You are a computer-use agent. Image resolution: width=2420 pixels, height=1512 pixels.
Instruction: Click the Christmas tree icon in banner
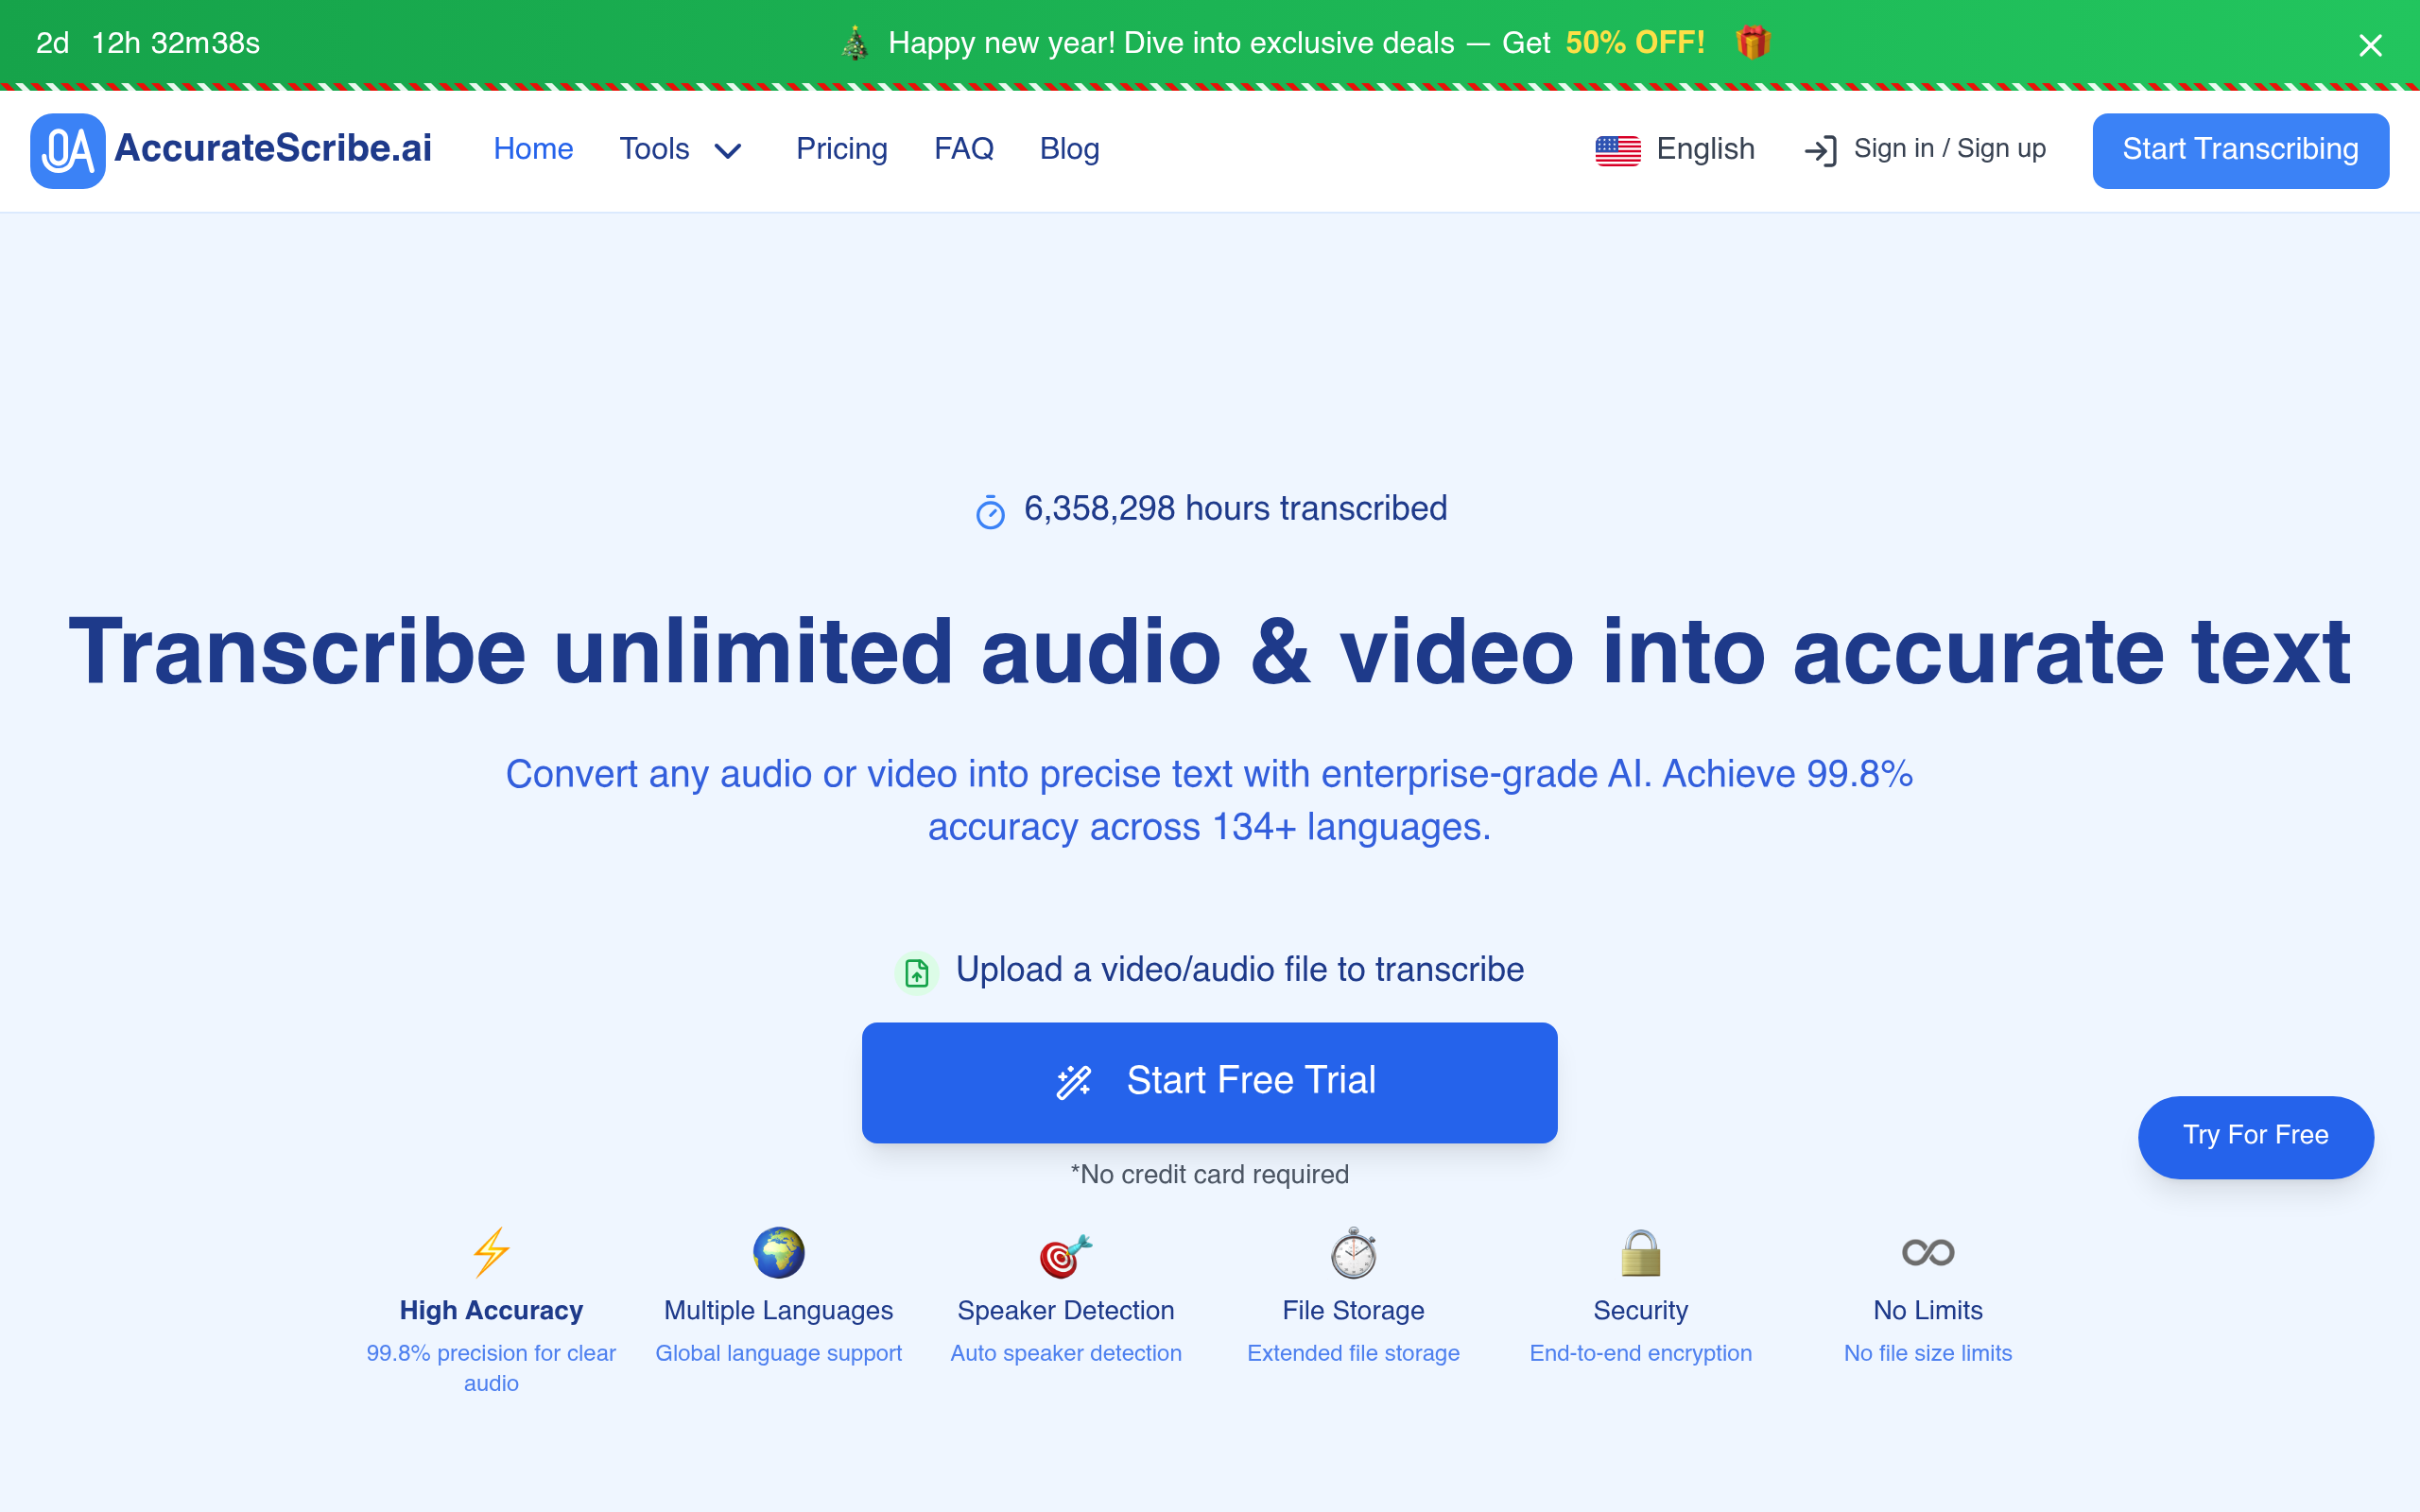click(855, 43)
